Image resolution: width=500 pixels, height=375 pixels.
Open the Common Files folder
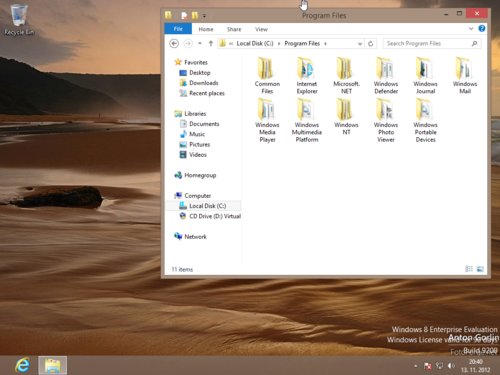coord(267,76)
